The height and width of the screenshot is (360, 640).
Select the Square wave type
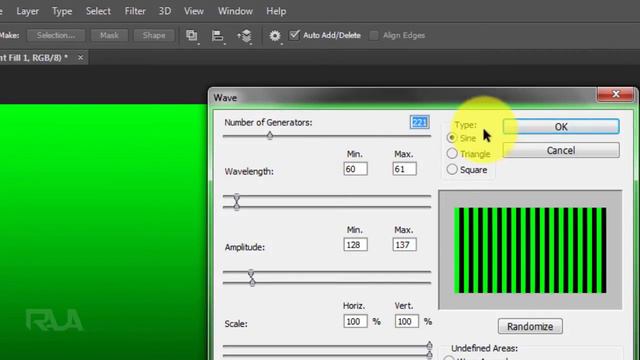(452, 169)
